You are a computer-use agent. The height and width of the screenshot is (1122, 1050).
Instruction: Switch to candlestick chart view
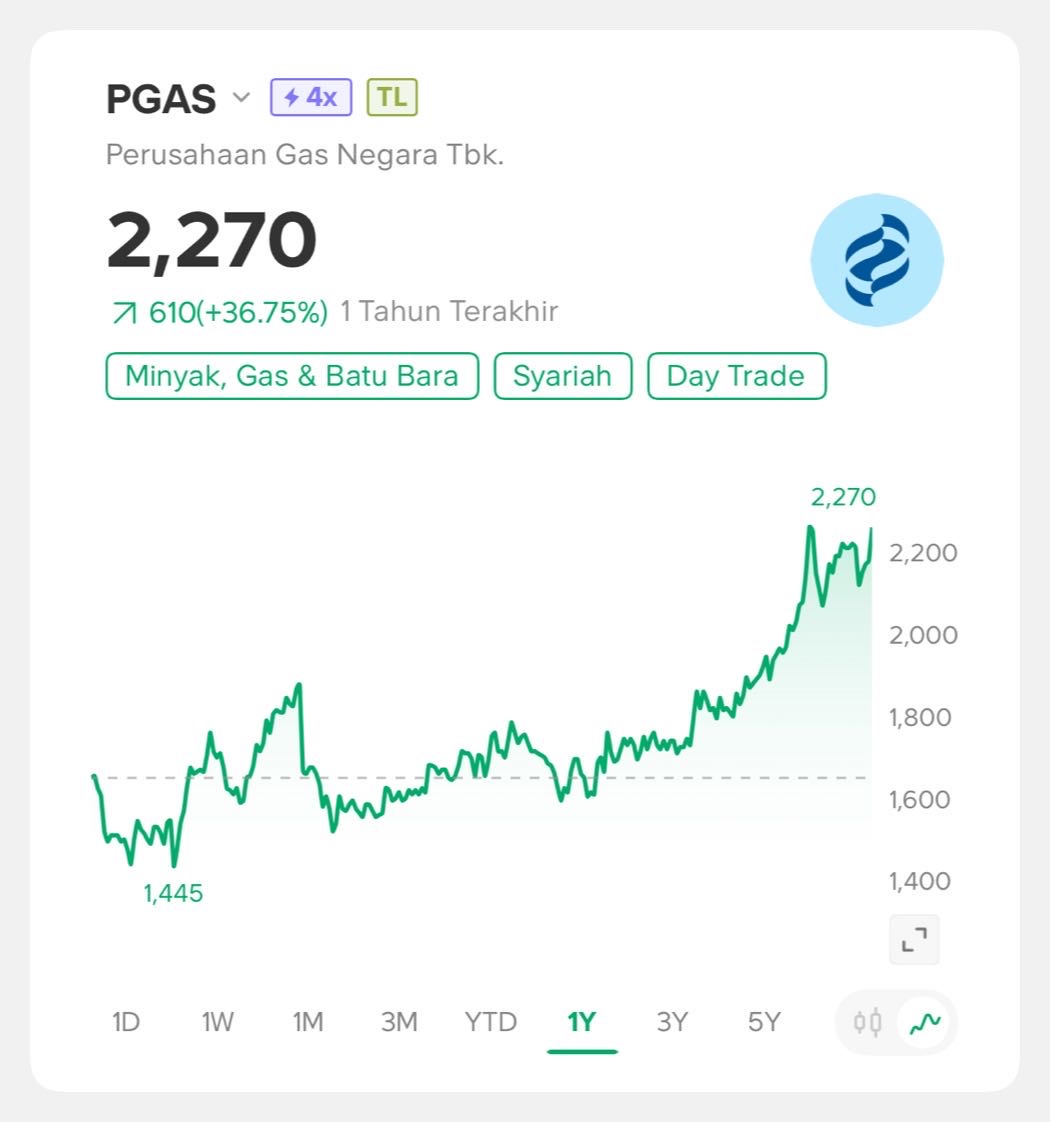pyautogui.click(x=867, y=1022)
